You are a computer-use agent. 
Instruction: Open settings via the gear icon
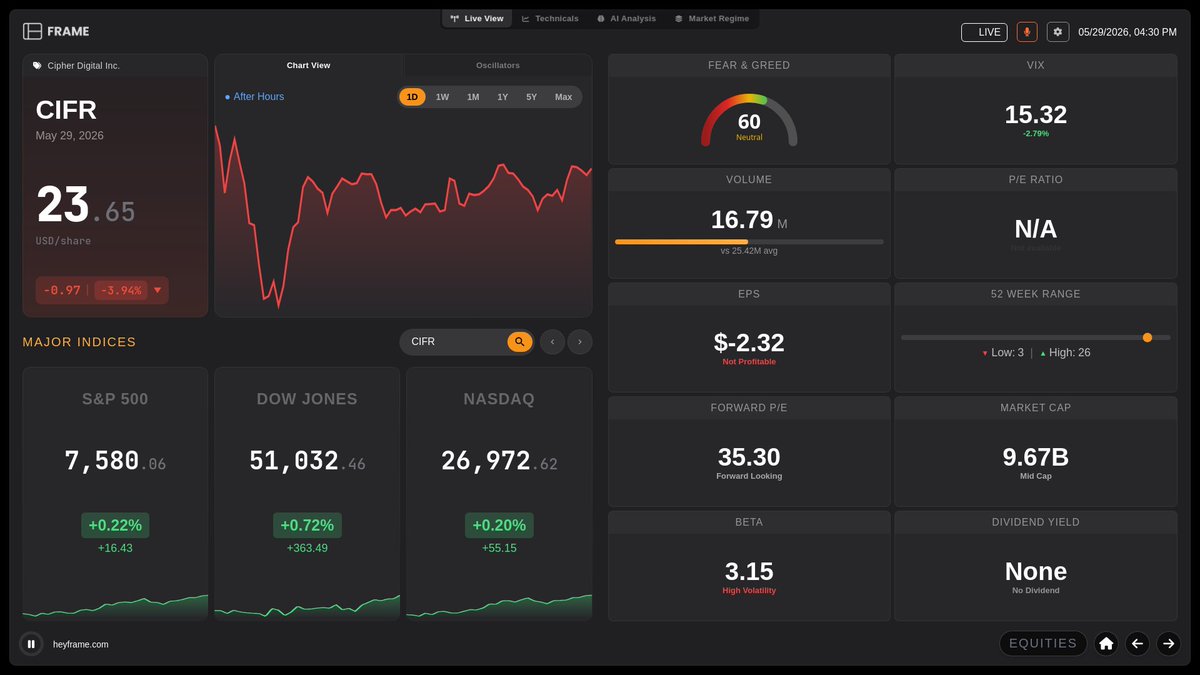1058,32
